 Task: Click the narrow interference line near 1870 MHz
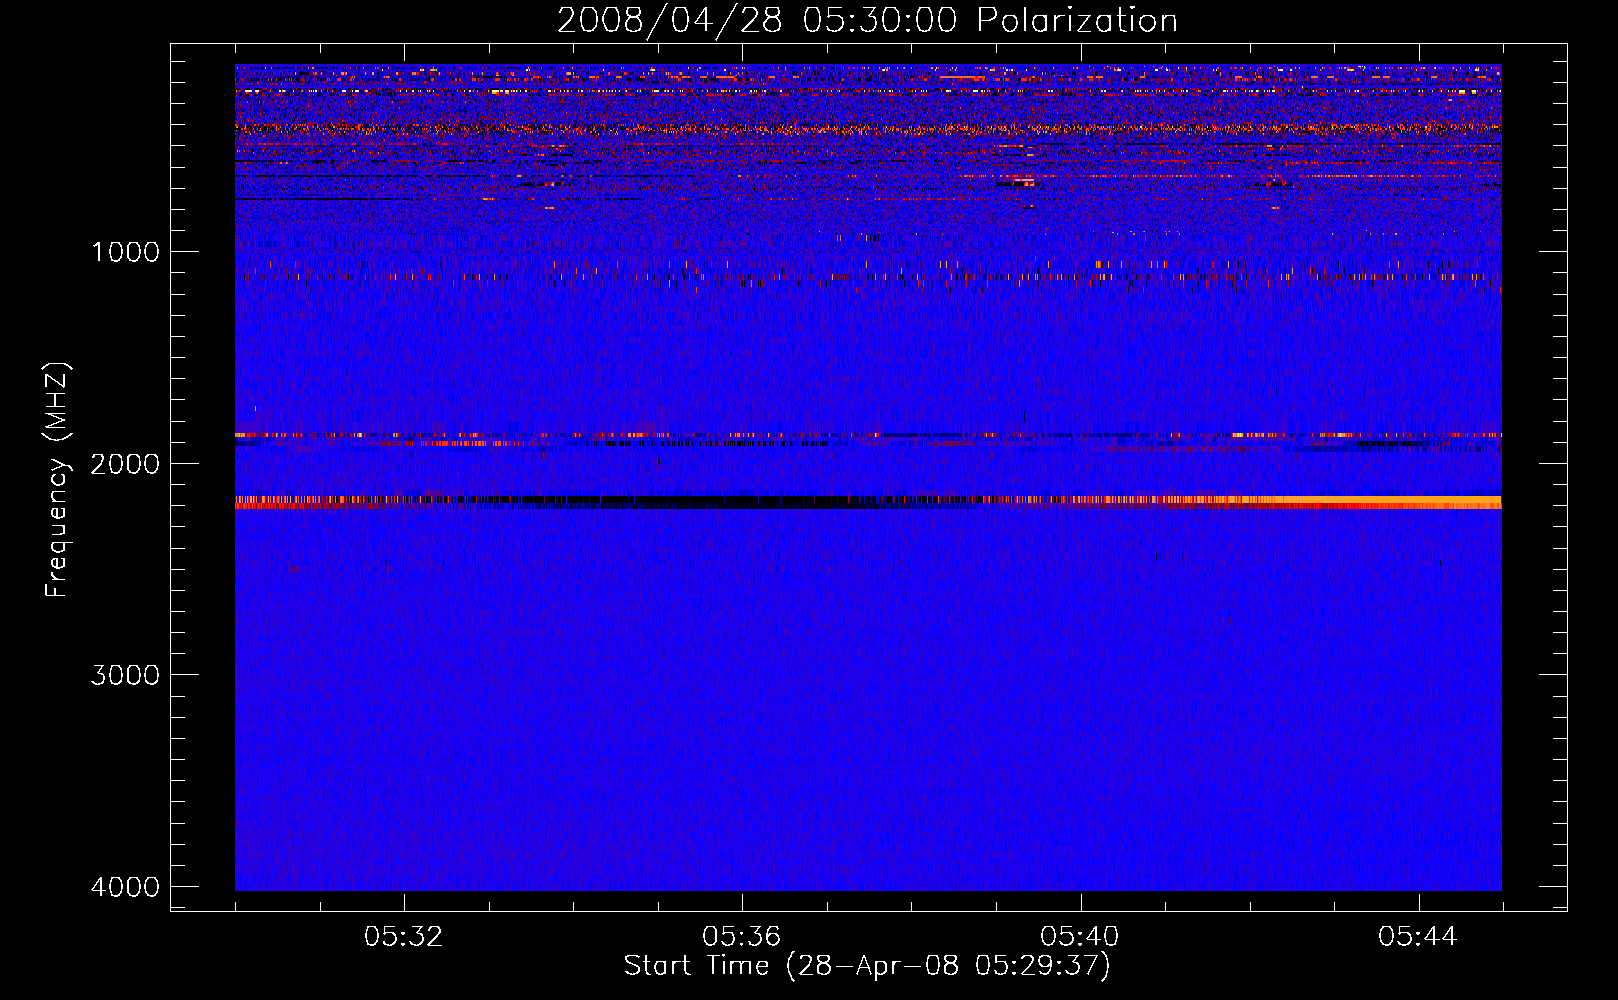point(868,435)
